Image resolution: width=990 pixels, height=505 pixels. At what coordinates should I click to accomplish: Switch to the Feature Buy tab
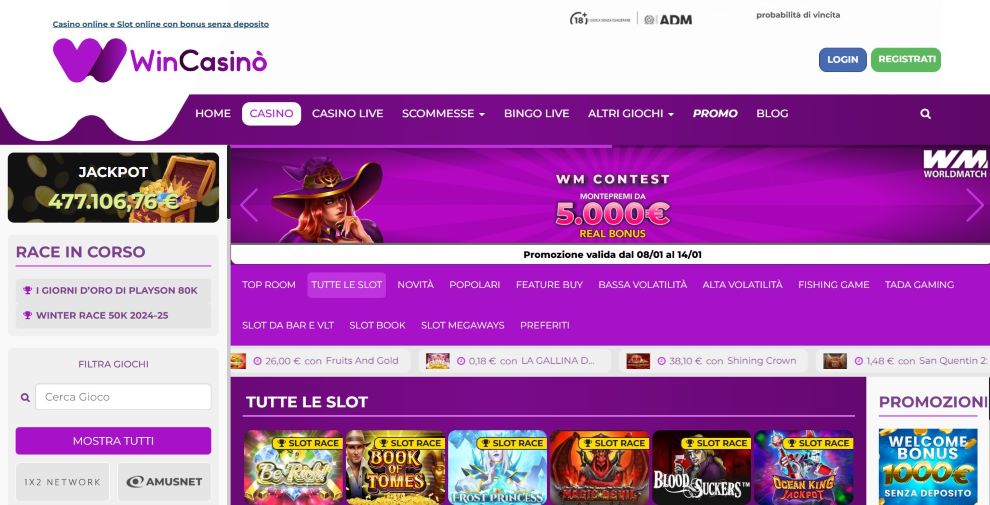point(549,285)
